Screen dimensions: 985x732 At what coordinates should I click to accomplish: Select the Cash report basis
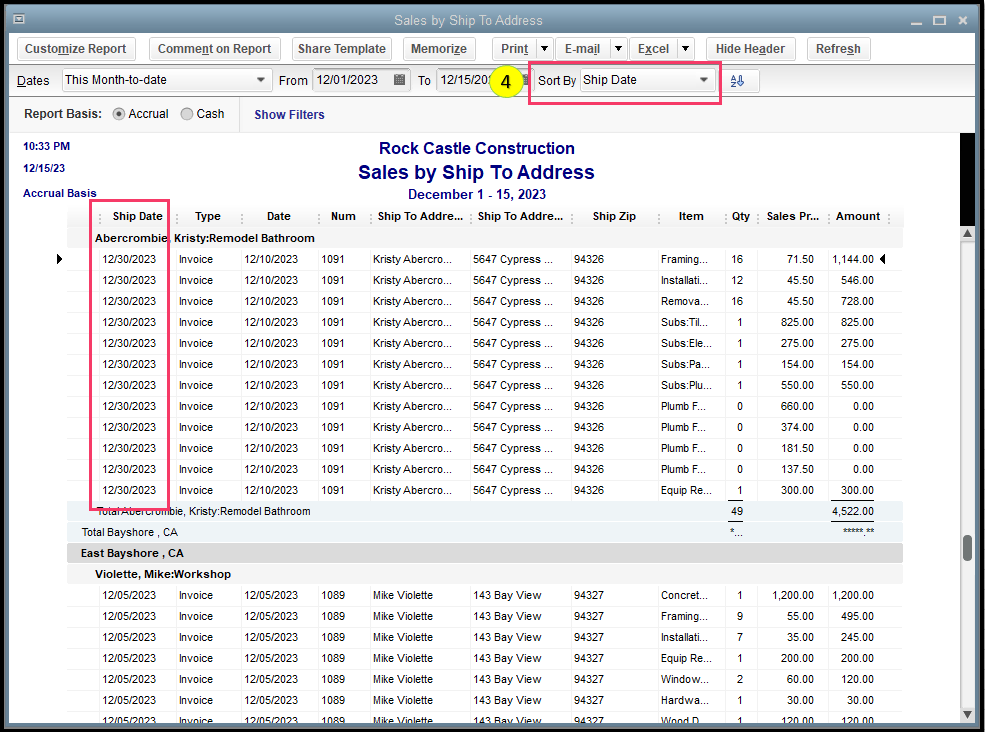(x=187, y=114)
